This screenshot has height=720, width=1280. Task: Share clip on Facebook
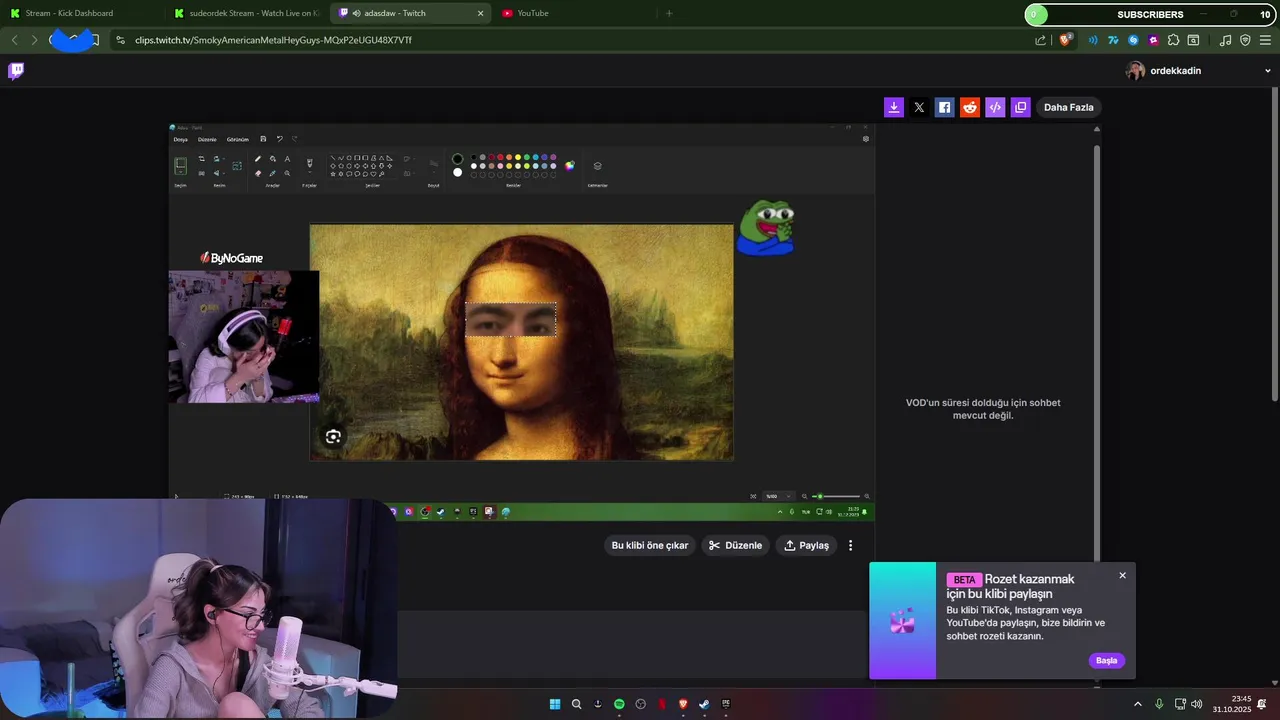pyautogui.click(x=944, y=107)
